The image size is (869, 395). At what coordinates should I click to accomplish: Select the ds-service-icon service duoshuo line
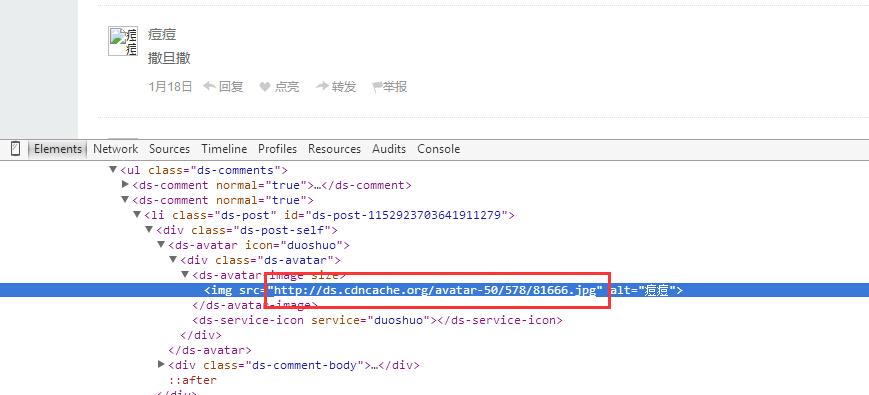tap(377, 320)
